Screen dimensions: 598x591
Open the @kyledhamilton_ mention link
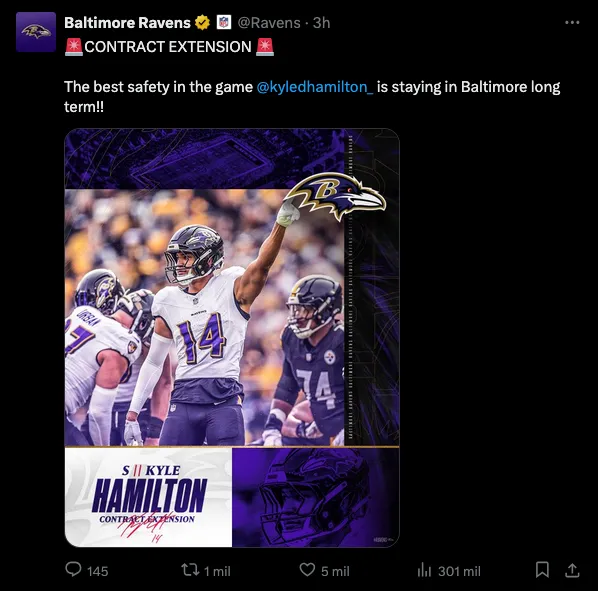click(315, 87)
